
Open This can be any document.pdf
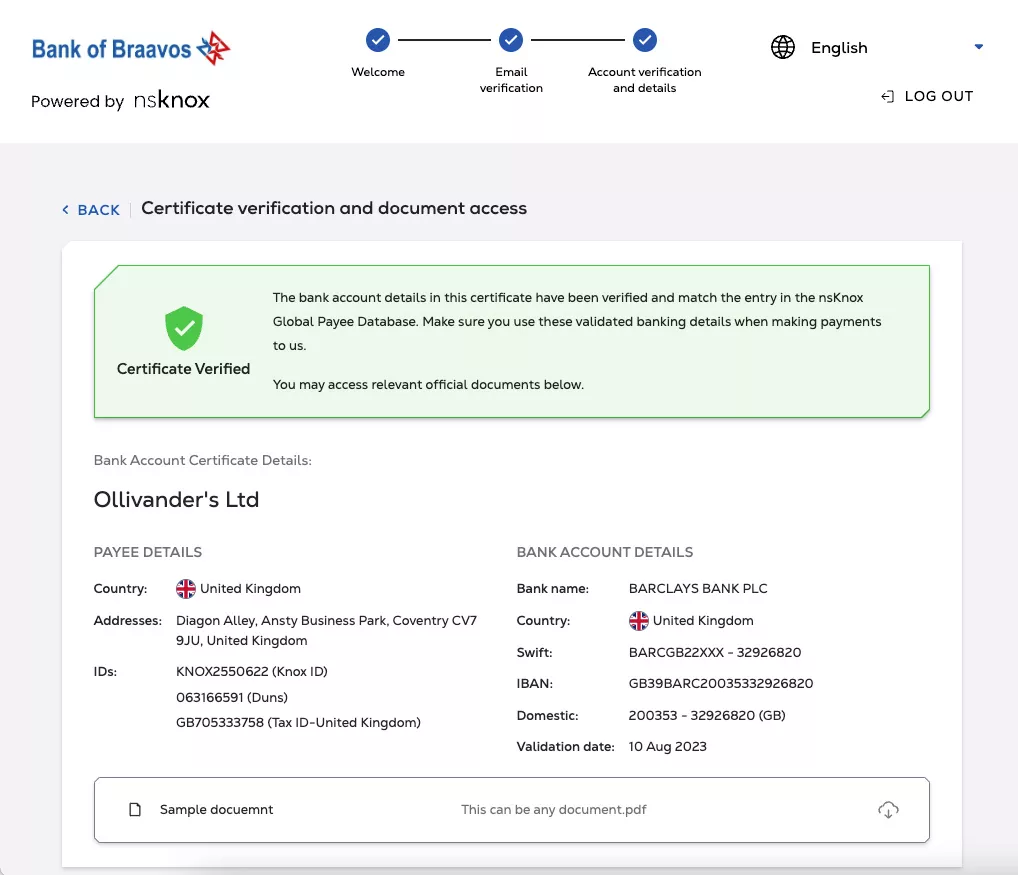pyautogui.click(x=553, y=810)
